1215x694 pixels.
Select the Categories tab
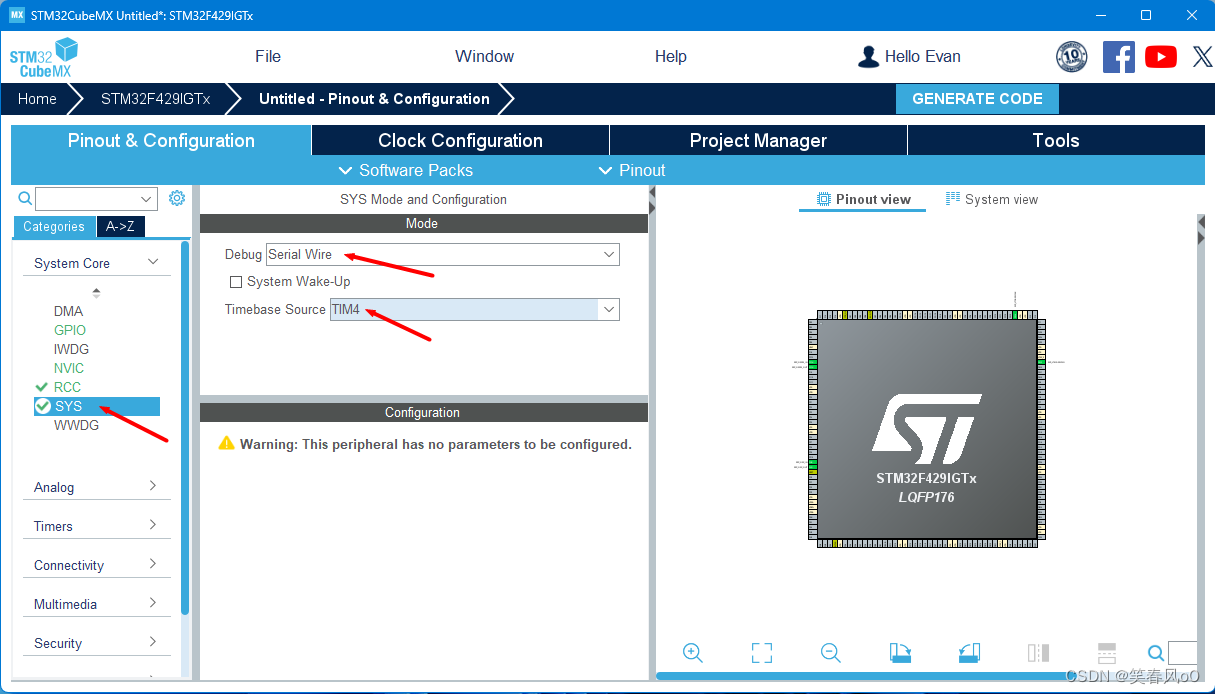54,227
